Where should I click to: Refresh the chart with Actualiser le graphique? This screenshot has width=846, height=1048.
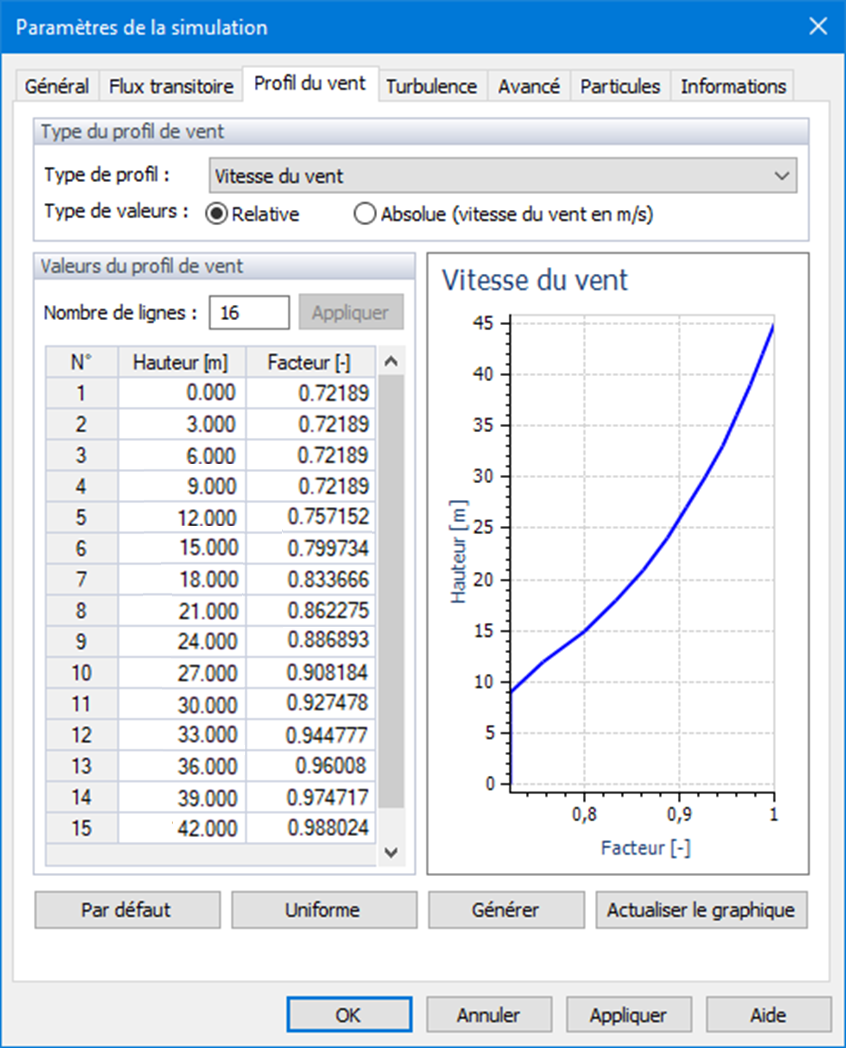(702, 910)
